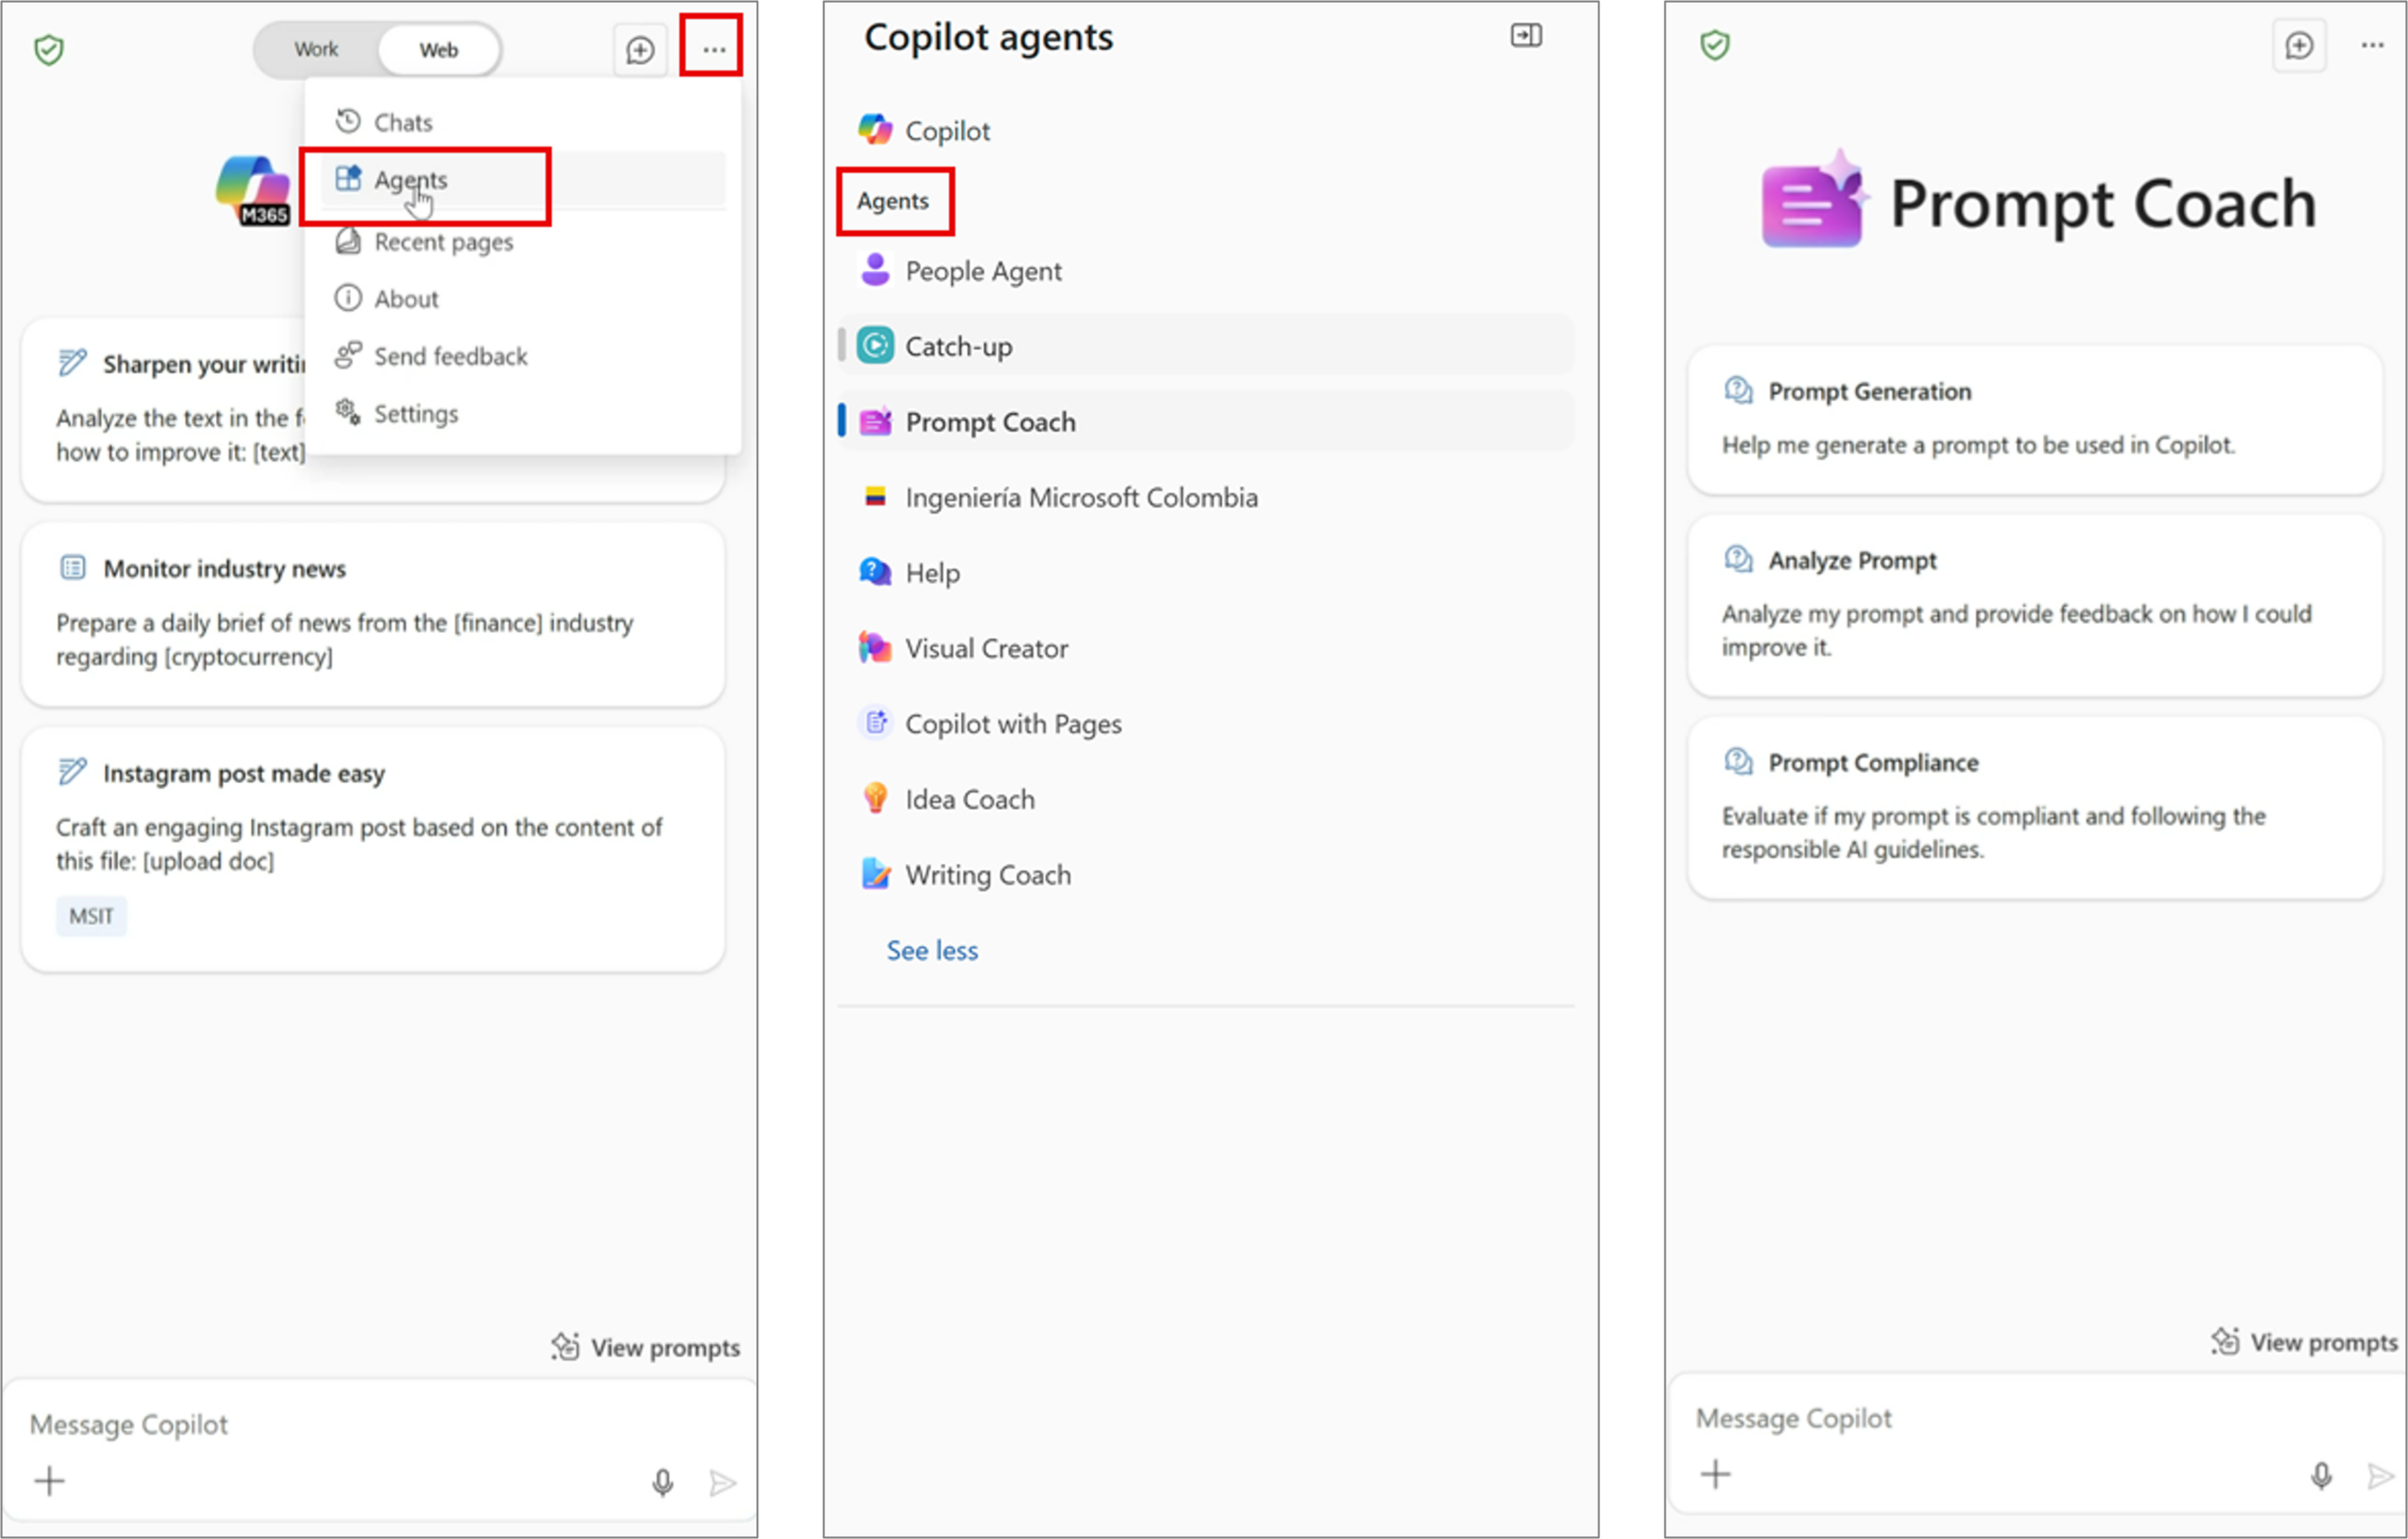Screen dimensions: 2408x1539
Task: Click the green shield icon in left panel
Action: (x=49, y=49)
